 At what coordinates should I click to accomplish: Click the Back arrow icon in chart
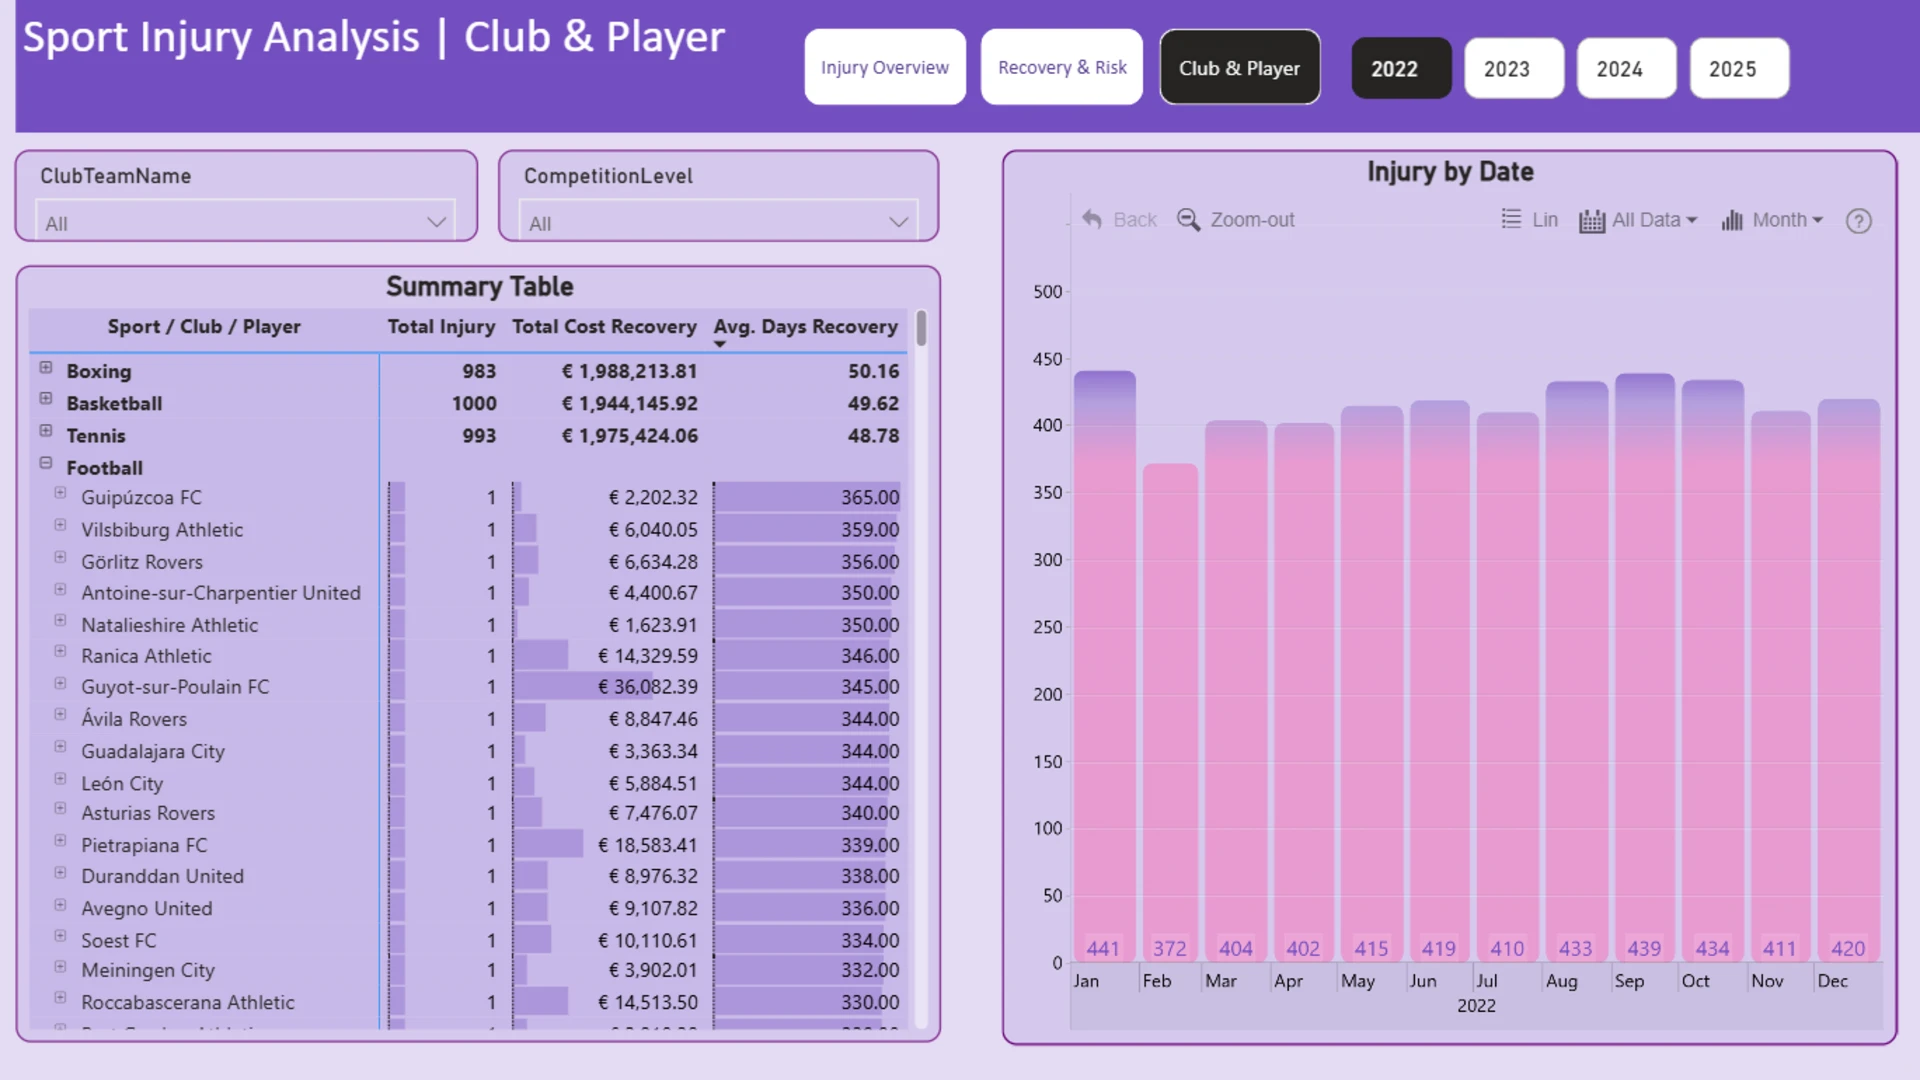[x=1092, y=220]
